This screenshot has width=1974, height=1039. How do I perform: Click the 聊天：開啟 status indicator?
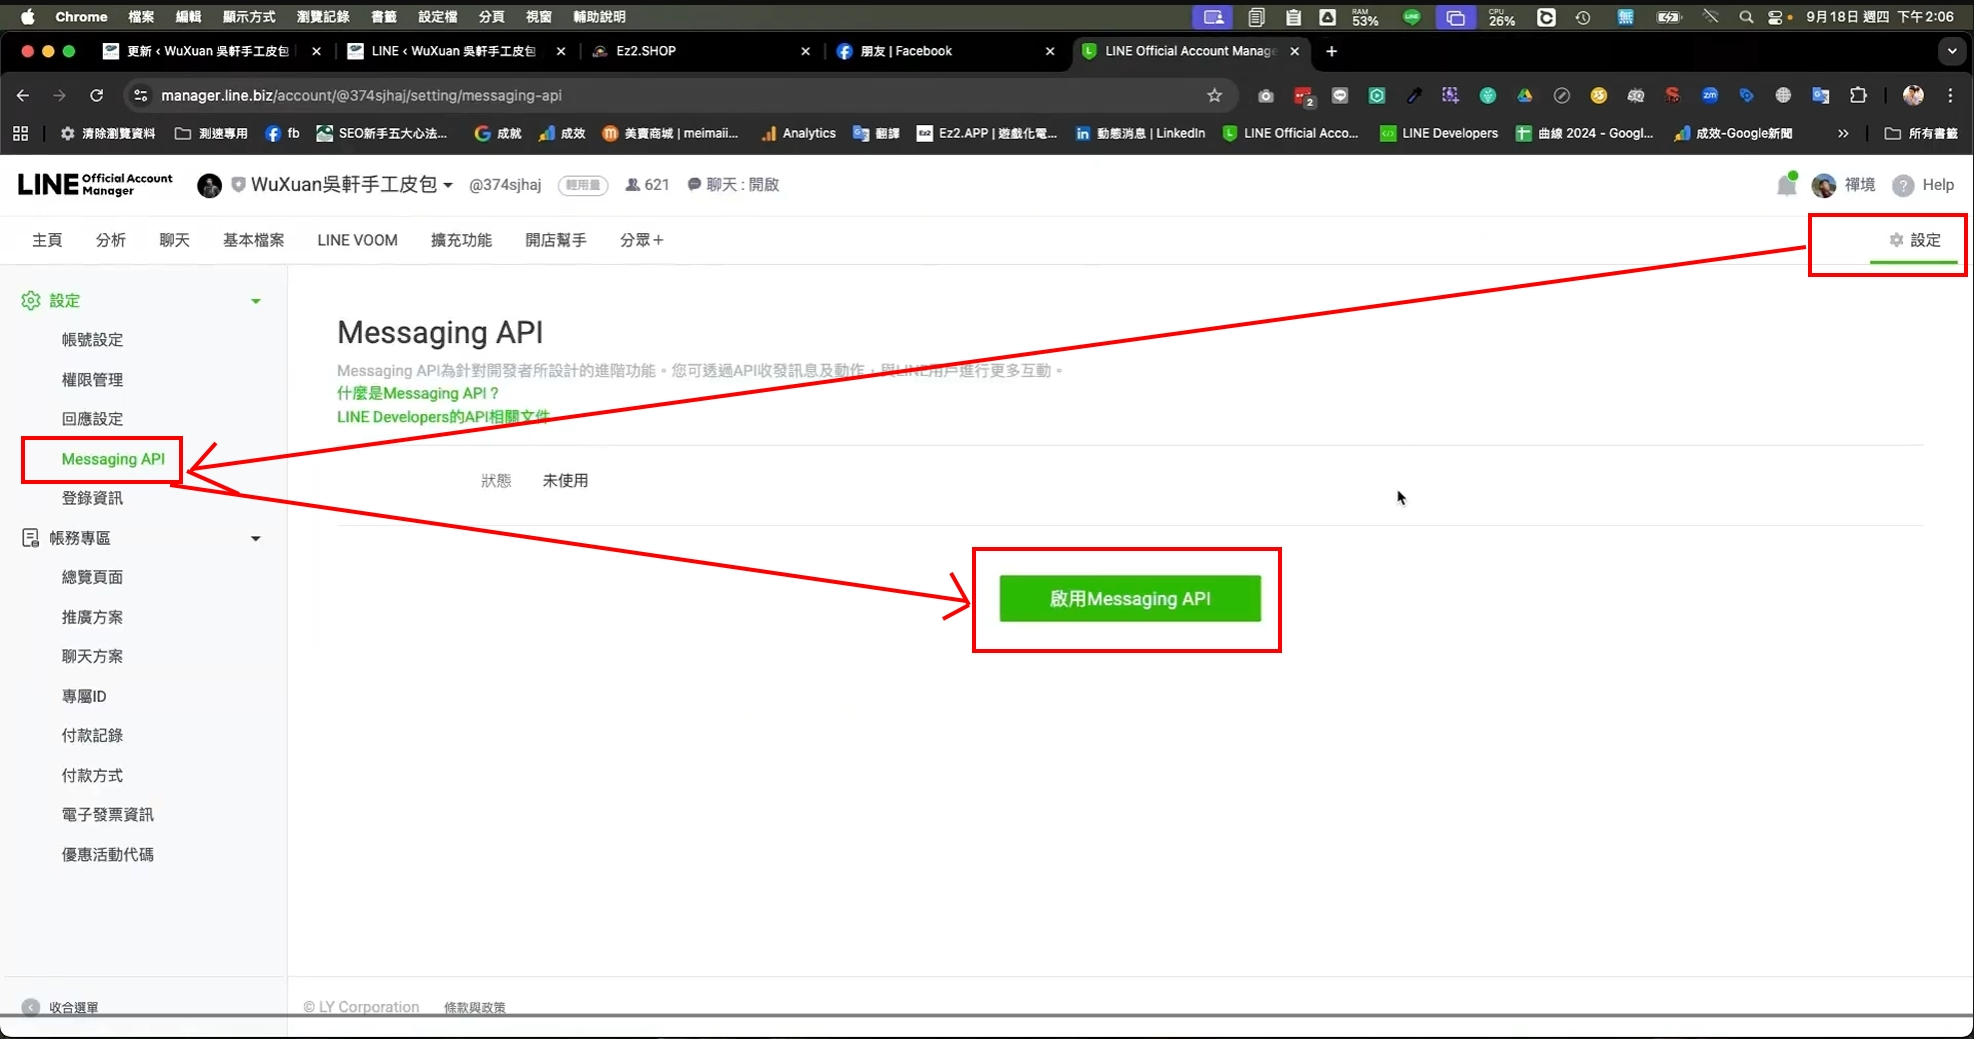point(733,184)
